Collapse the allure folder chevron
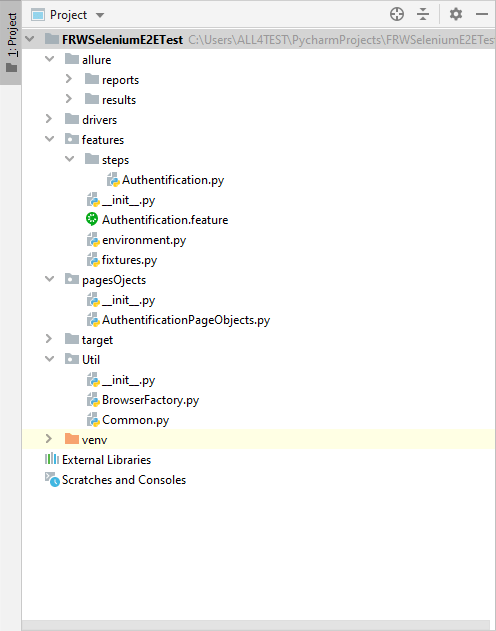Screen dimensions: 496x631 49,59
